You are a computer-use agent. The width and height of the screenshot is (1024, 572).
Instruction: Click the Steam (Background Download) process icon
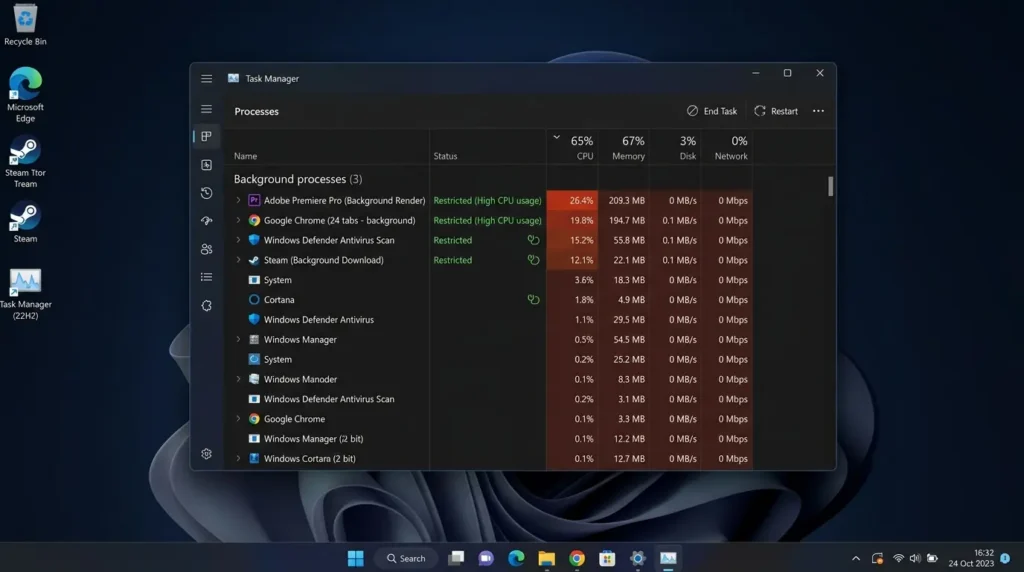(254, 260)
